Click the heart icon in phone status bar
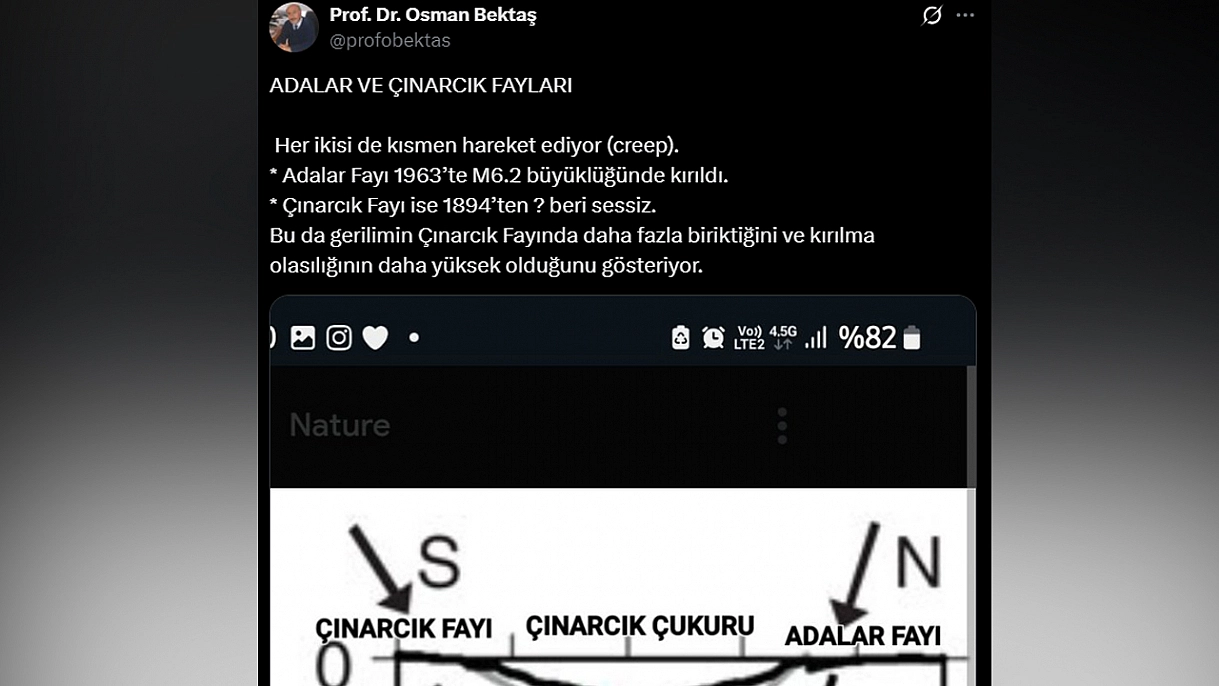The image size is (1219, 686). click(375, 339)
